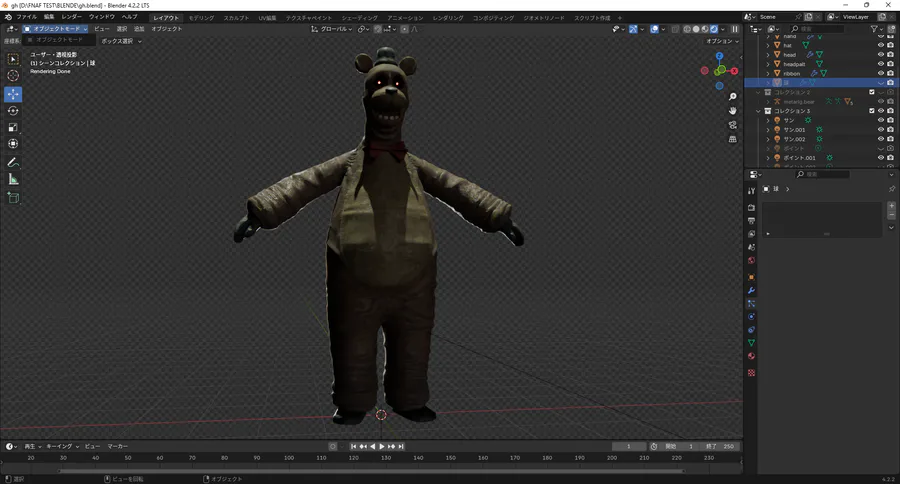The height and width of the screenshot is (484, 900).
Task: Open the Particles properties tab
Action: tap(751, 303)
